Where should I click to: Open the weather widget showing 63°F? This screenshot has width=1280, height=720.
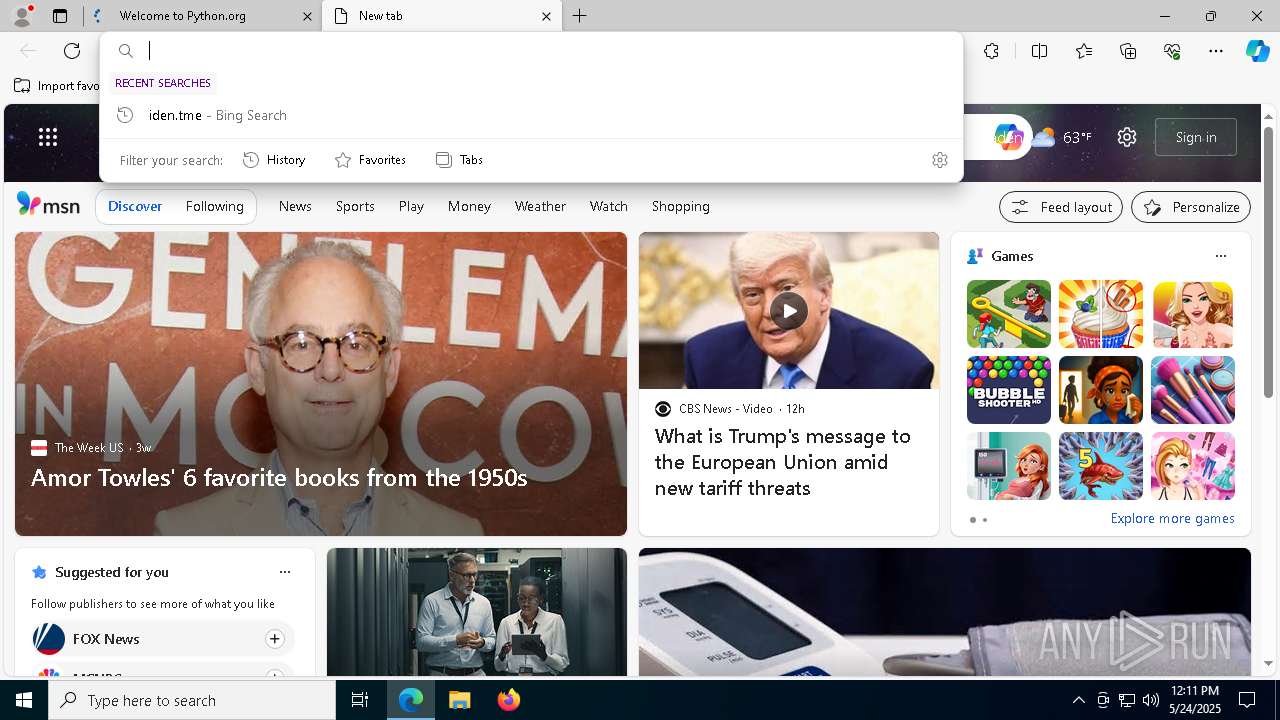coord(1062,137)
